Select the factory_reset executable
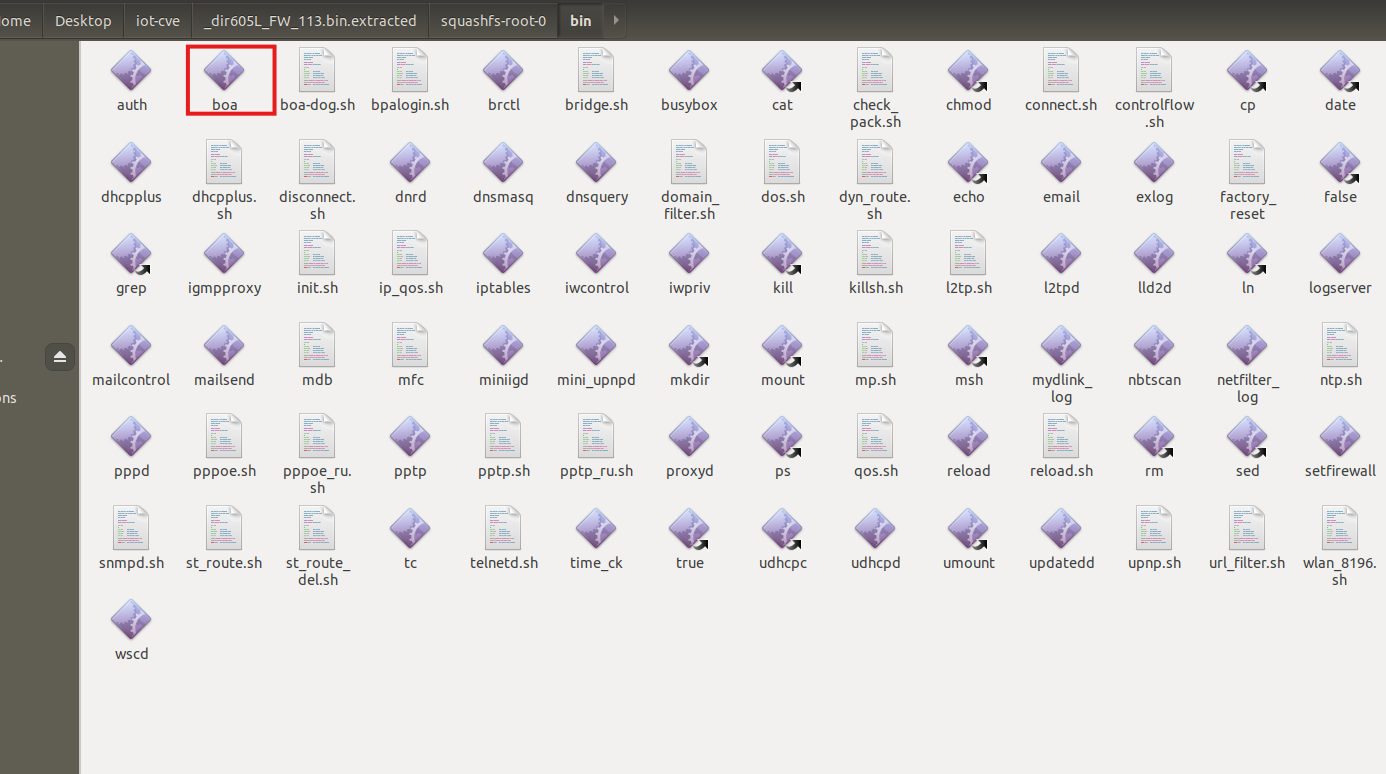 [x=1247, y=164]
